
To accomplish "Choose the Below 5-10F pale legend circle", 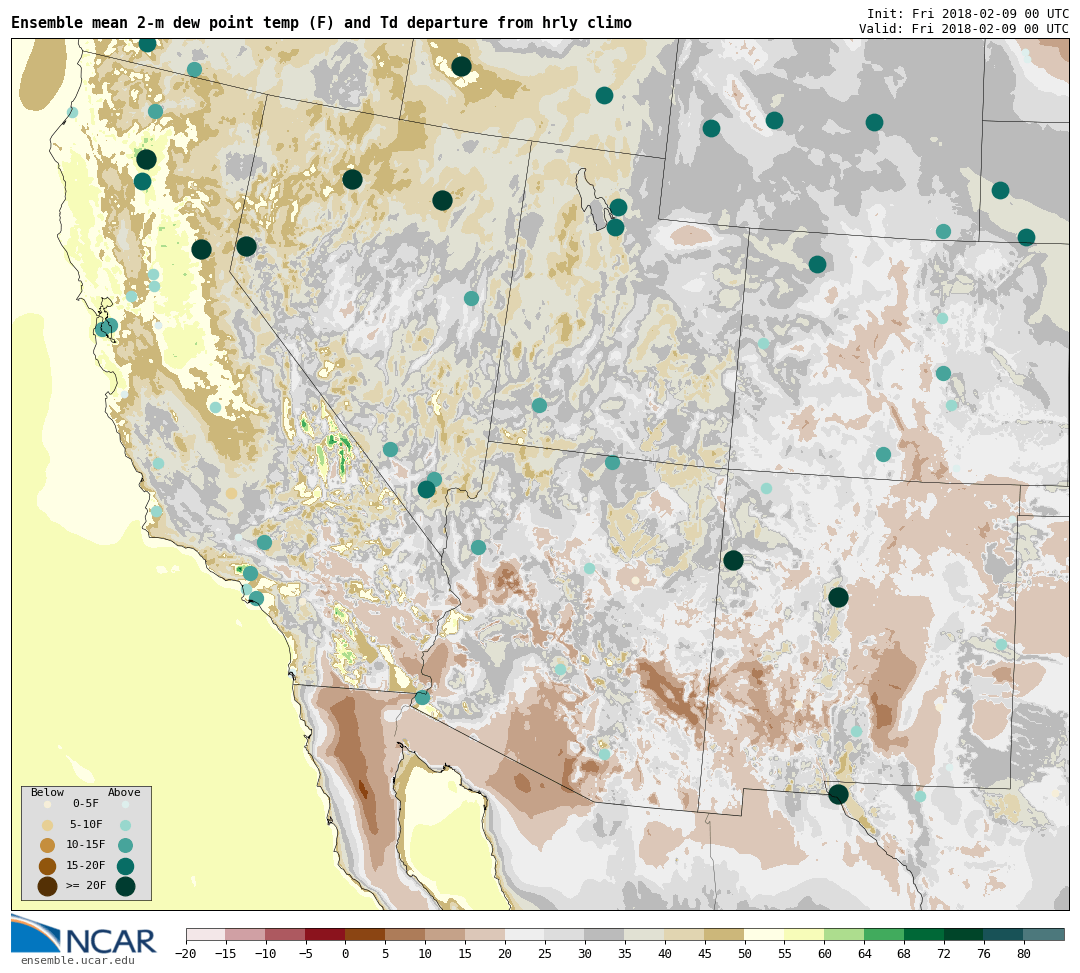I will pyautogui.click(x=47, y=825).
